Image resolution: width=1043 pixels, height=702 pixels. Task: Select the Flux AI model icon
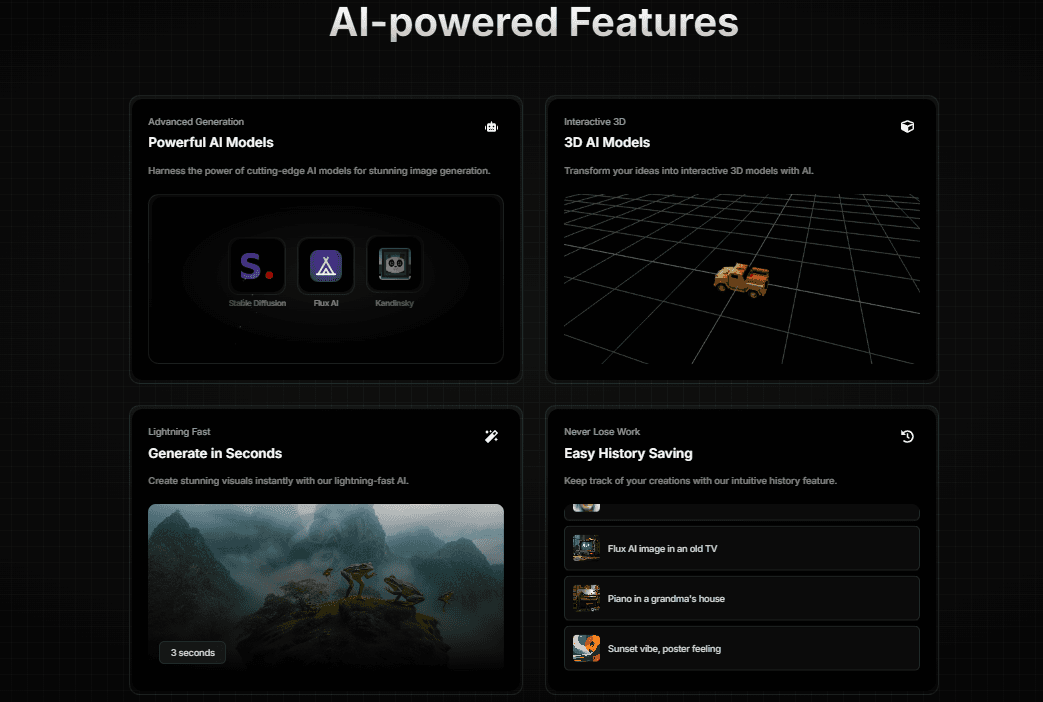326,265
